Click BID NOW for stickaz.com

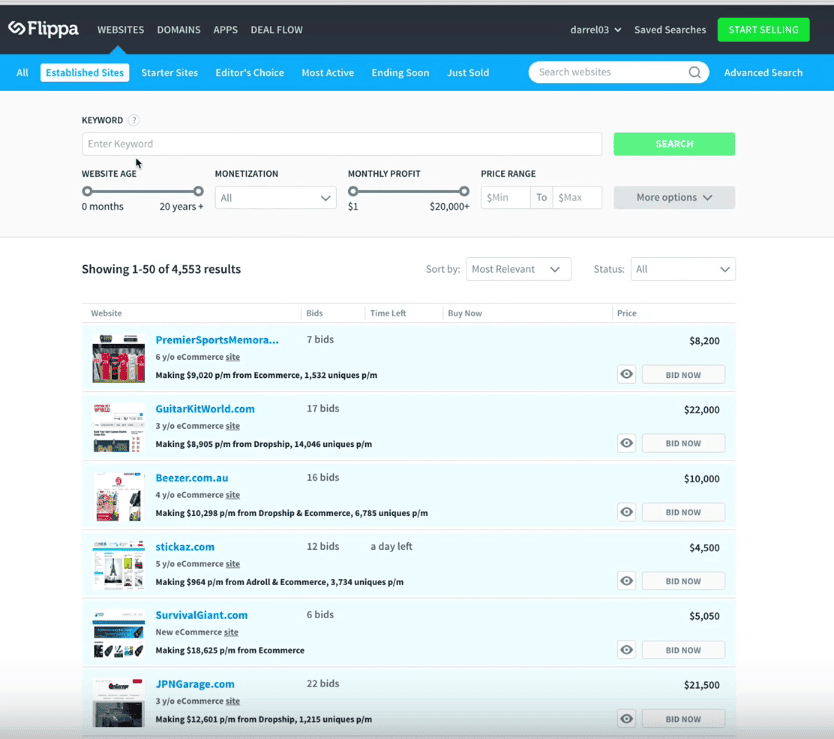point(683,581)
